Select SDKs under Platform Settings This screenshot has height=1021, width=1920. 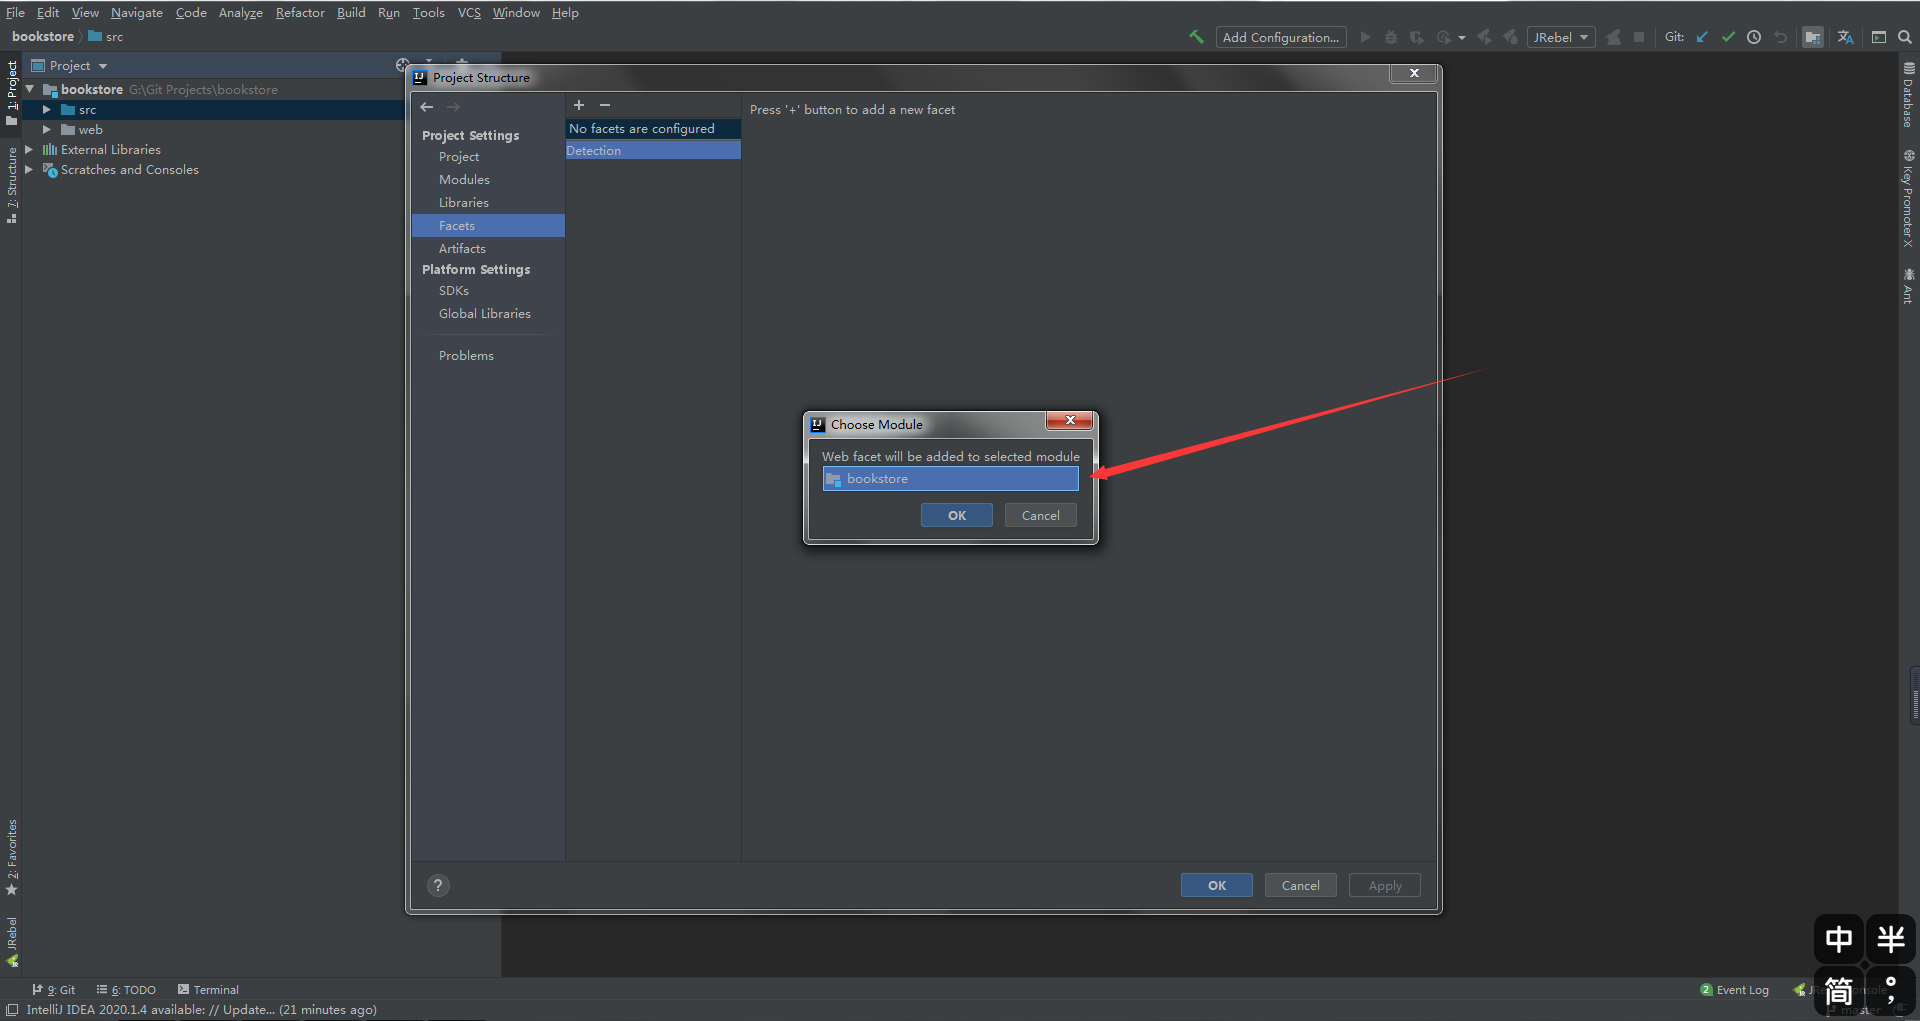click(454, 291)
